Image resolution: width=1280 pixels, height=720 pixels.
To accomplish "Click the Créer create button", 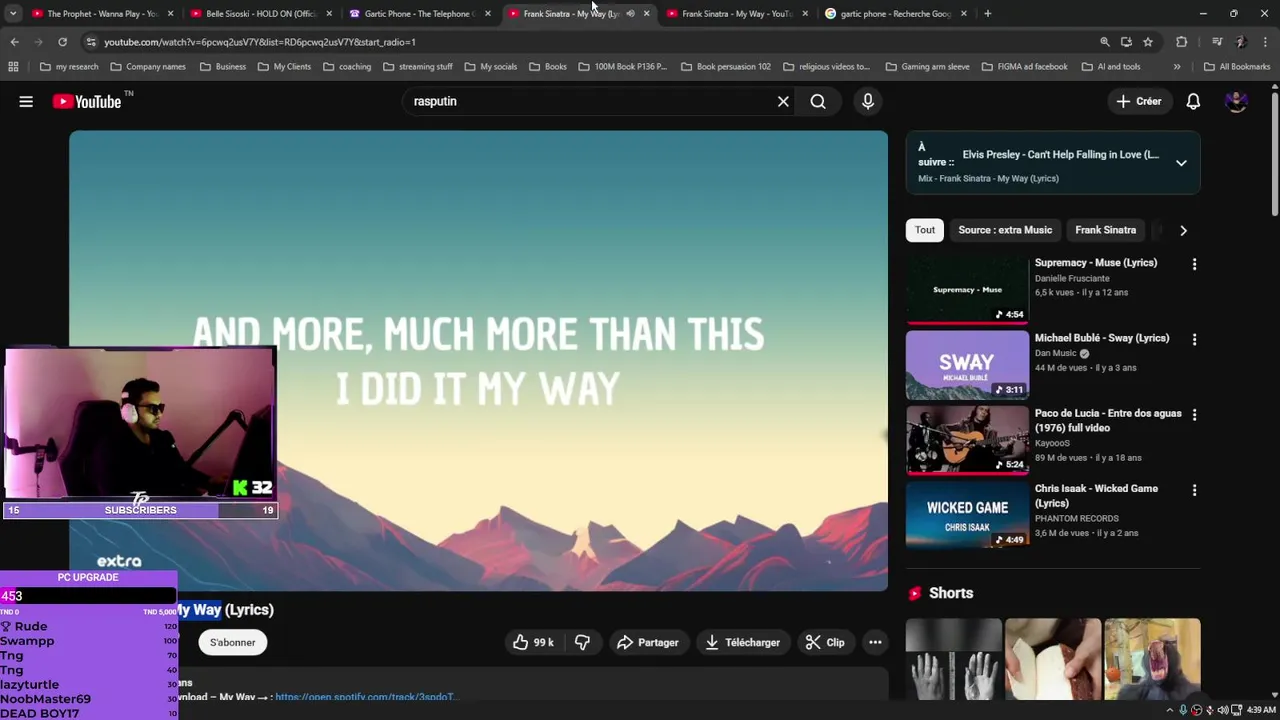I will (x=1138, y=101).
